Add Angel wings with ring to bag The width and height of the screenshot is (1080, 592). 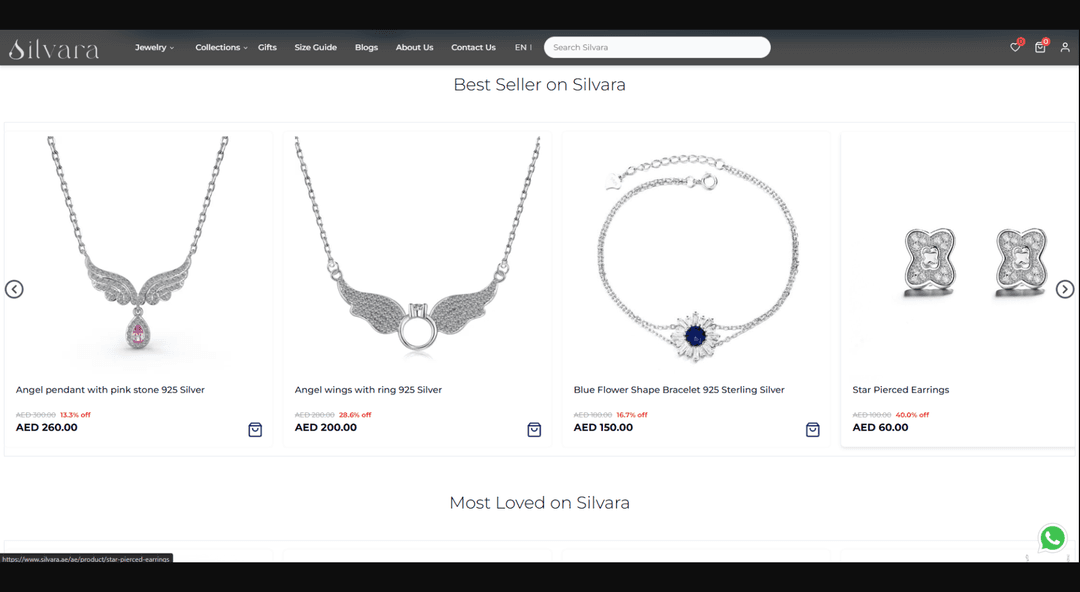click(x=534, y=430)
